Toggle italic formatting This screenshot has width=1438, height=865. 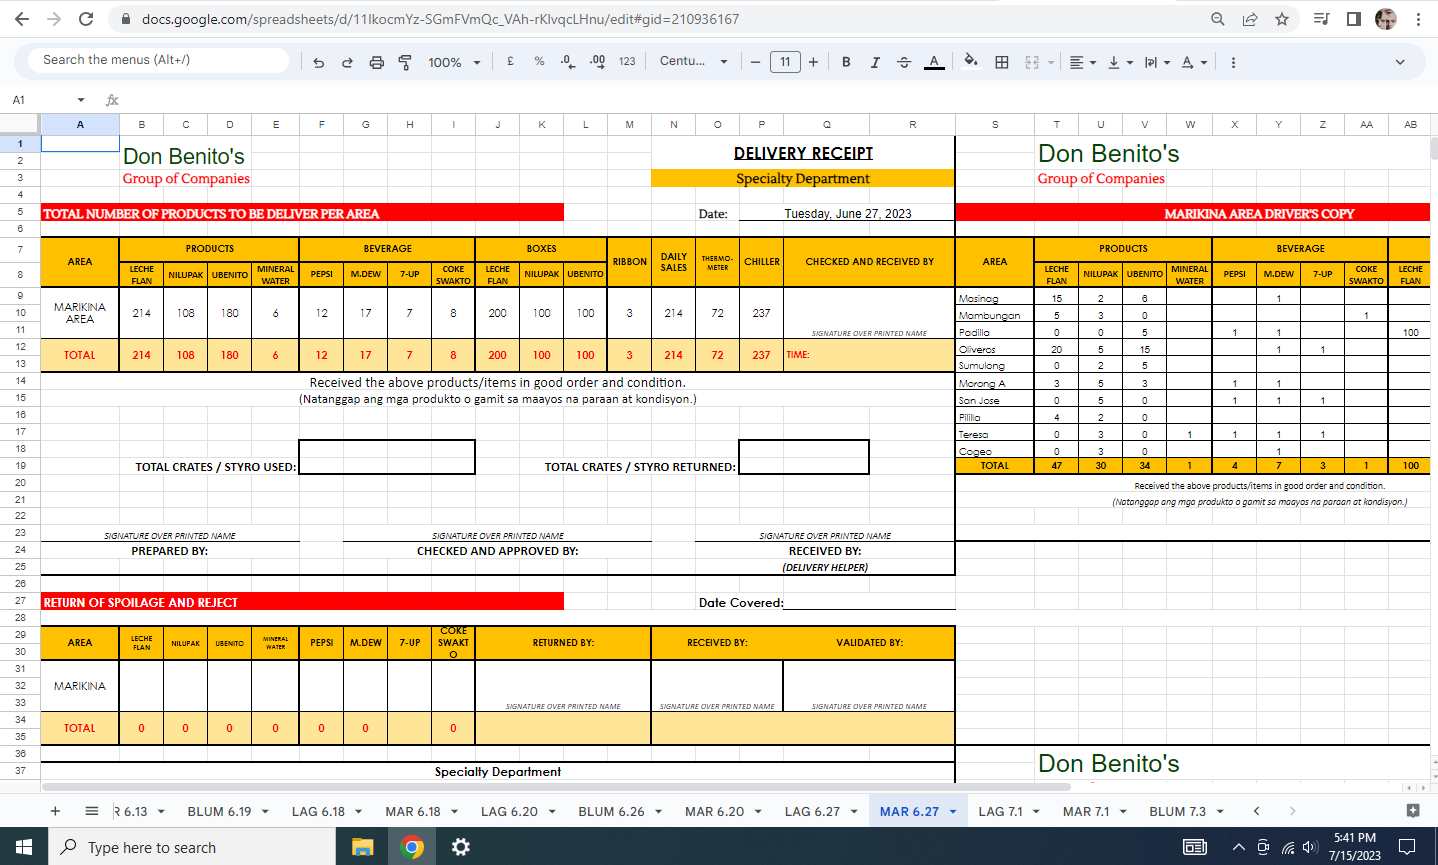pos(875,62)
